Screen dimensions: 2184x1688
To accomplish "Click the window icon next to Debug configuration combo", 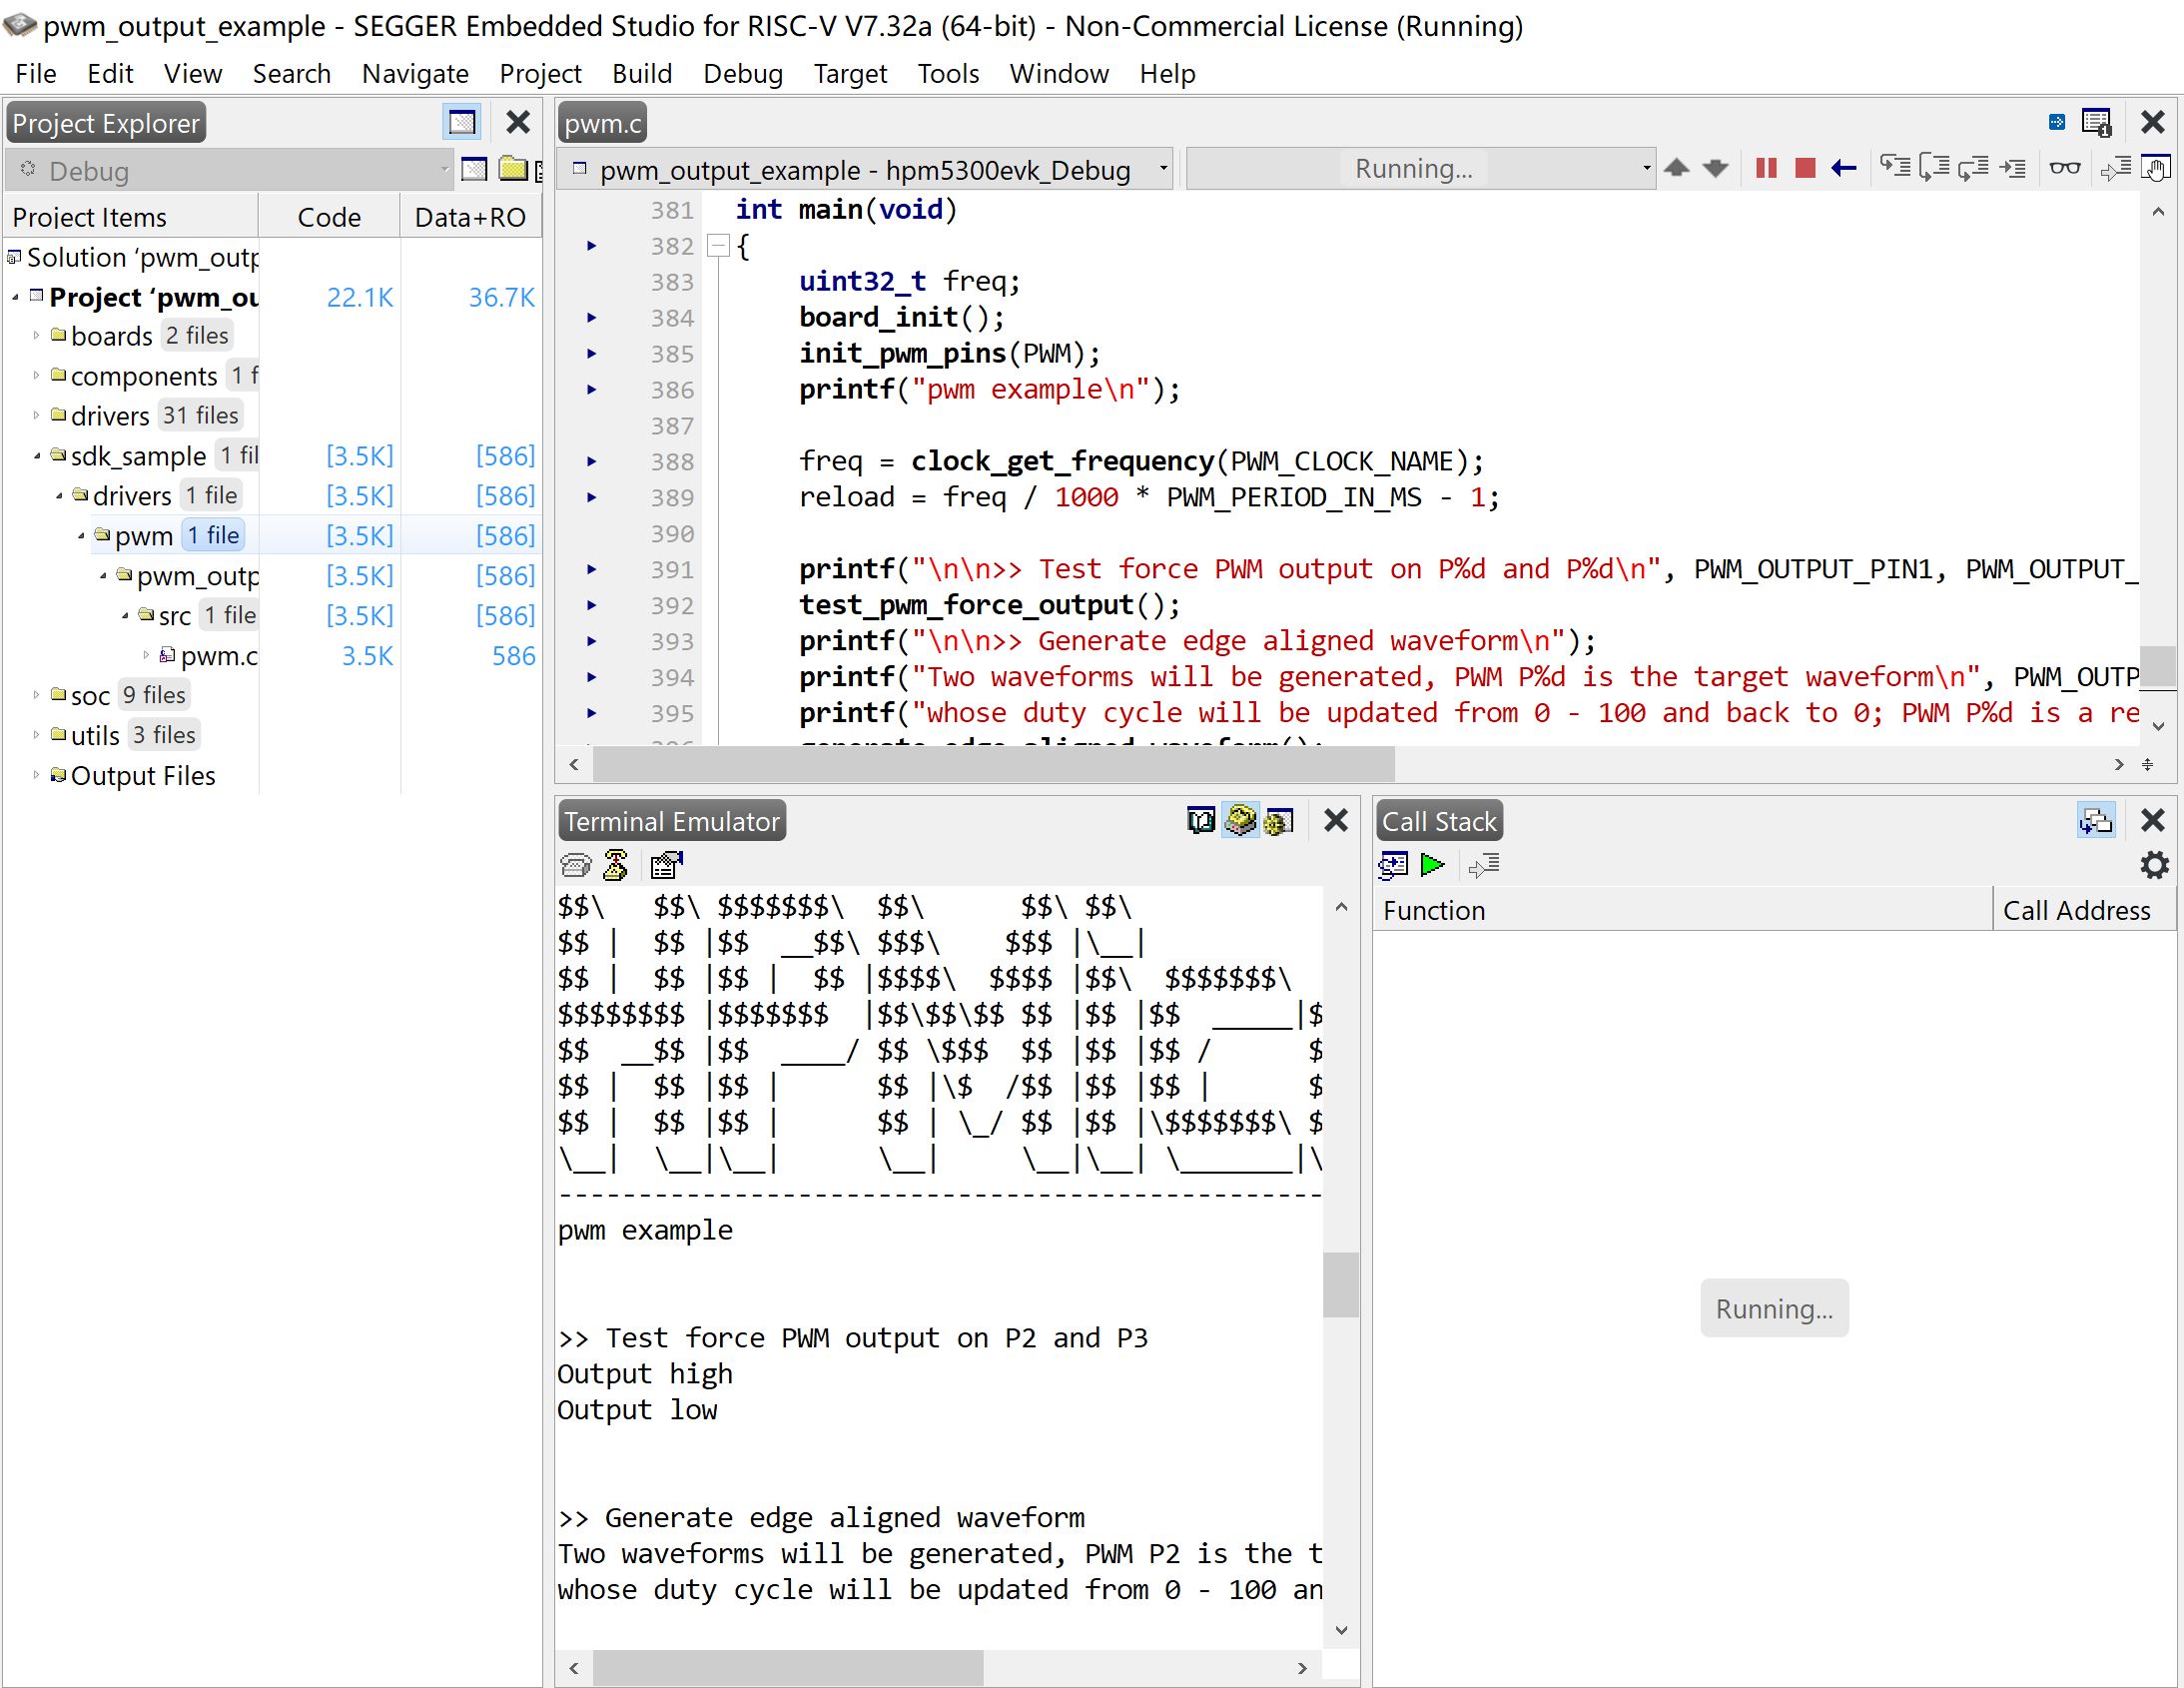I will 474,169.
